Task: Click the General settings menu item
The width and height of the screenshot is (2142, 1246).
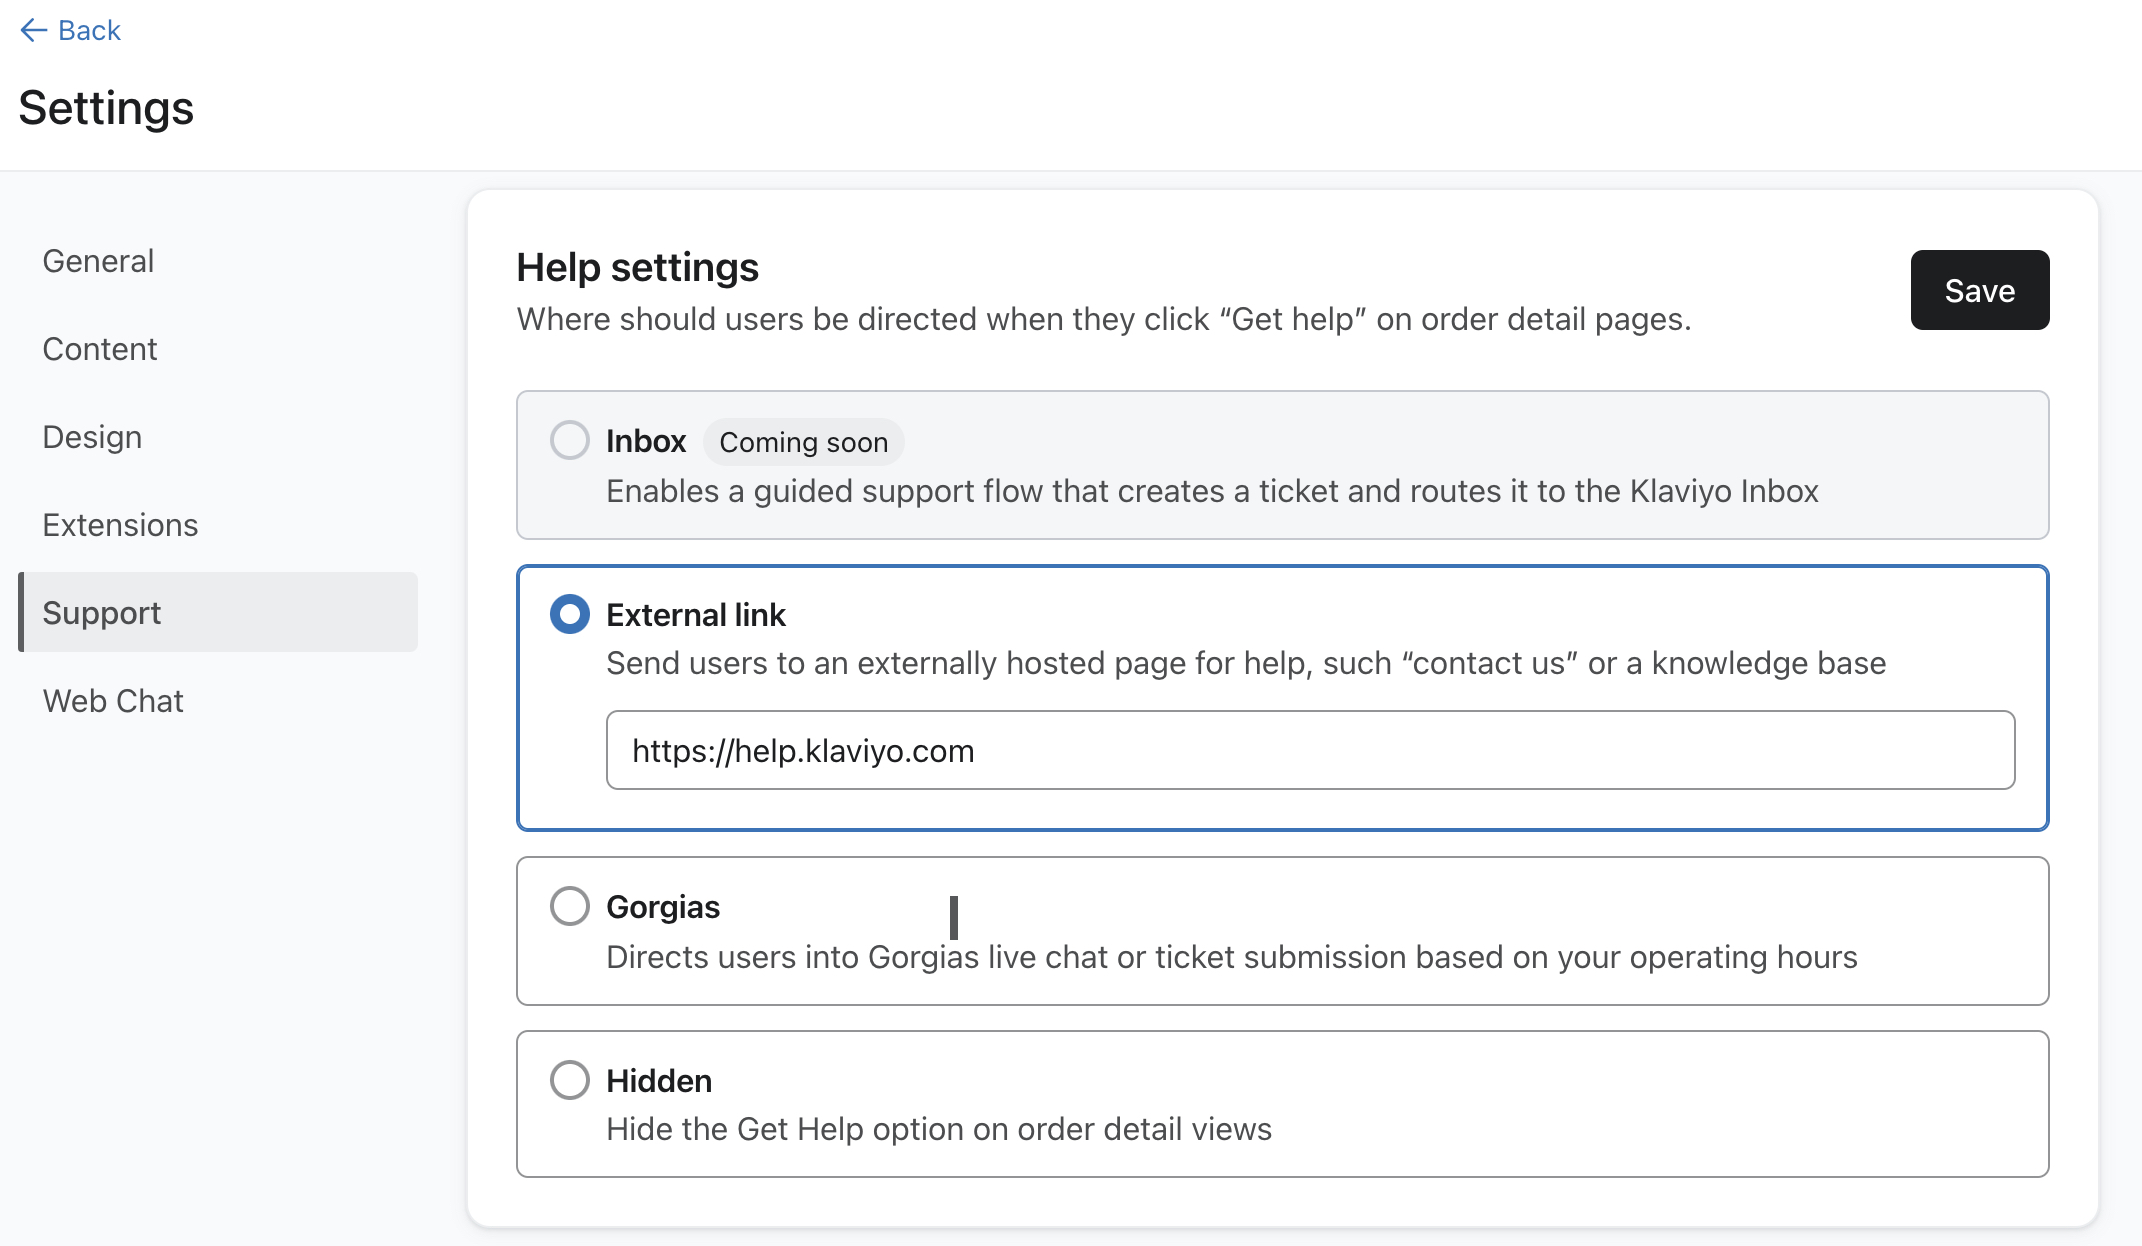Action: [x=99, y=261]
